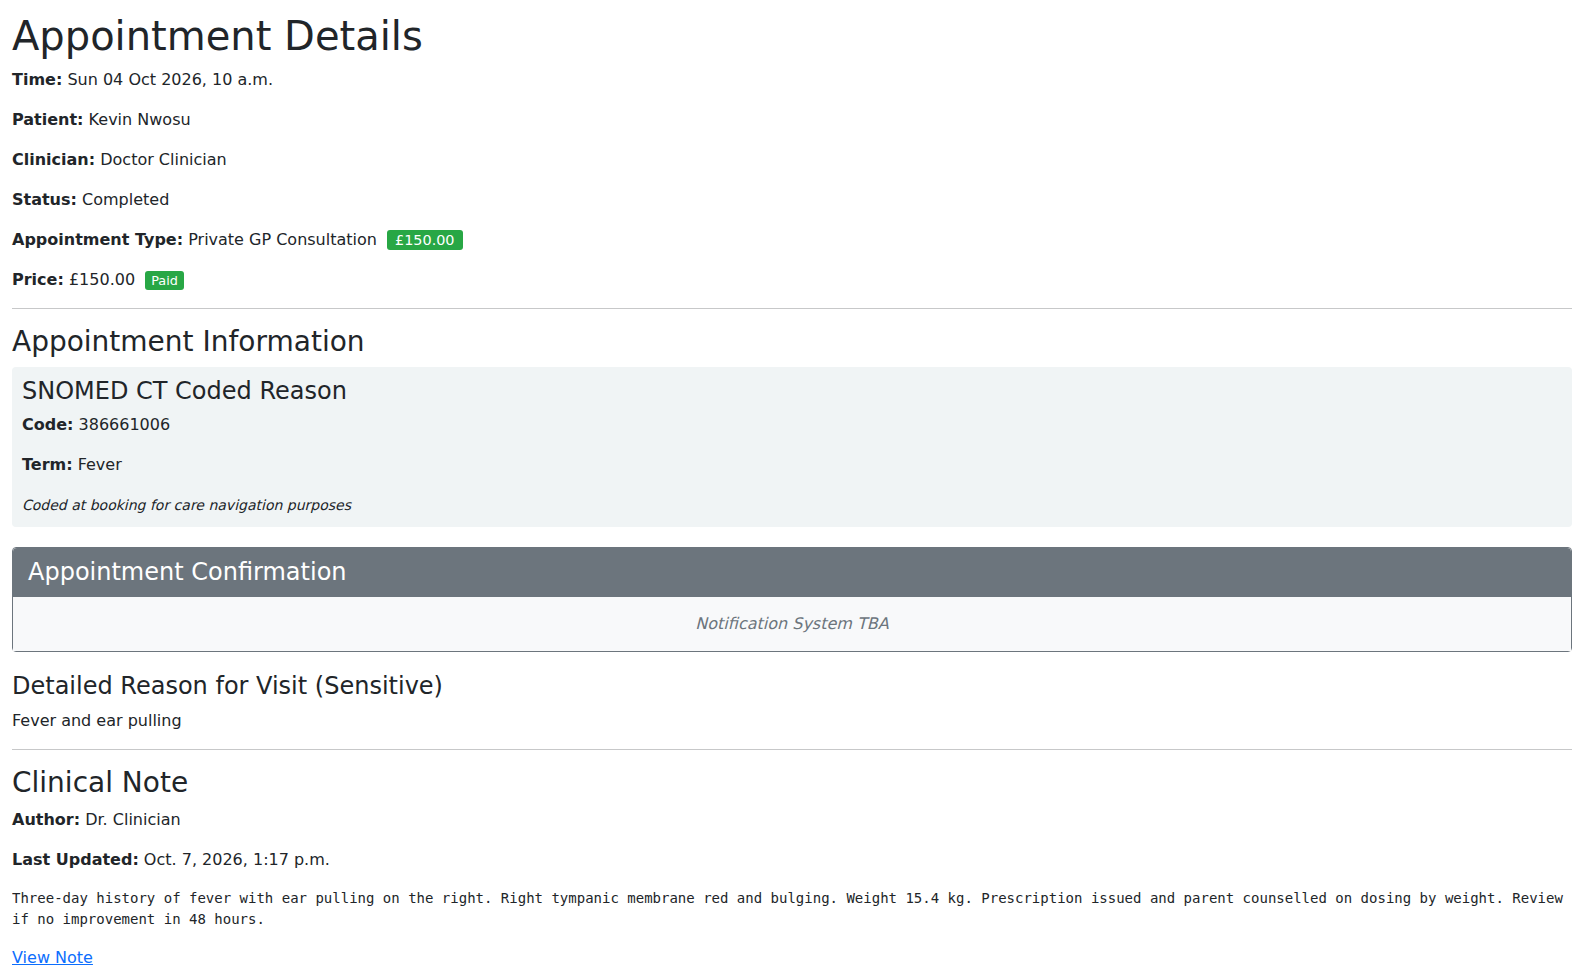The width and height of the screenshot is (1584, 978).
Task: Select patient name Kevin Nwosu
Action: click(139, 120)
